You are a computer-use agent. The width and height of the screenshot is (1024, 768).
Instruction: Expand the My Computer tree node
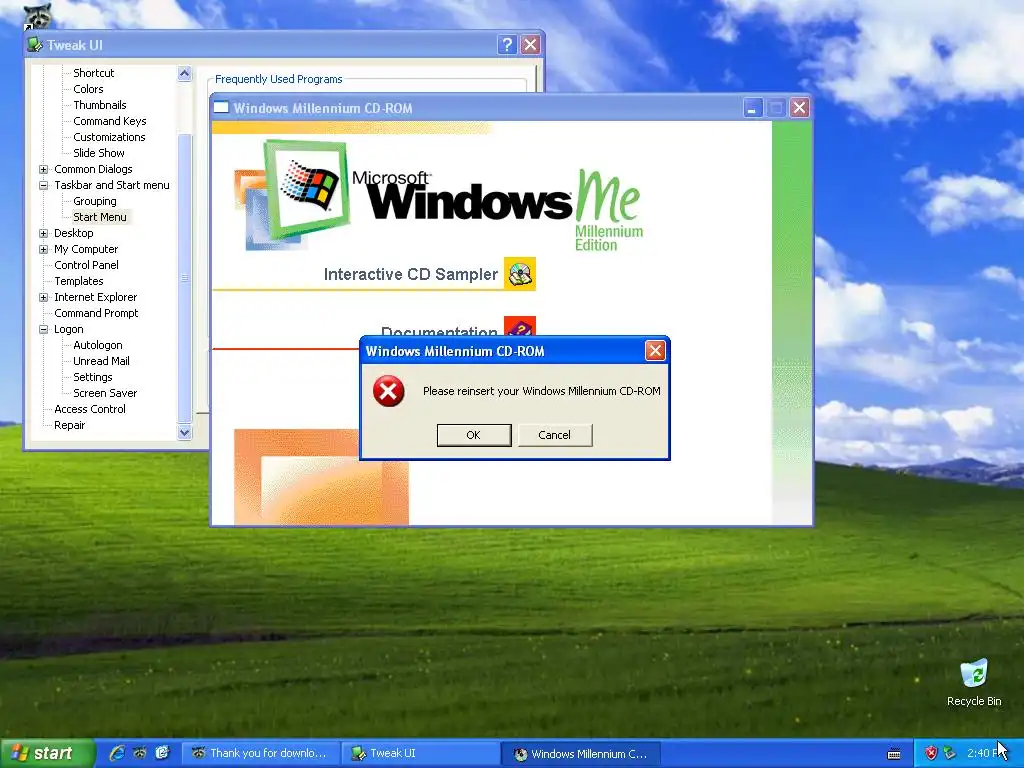44,249
